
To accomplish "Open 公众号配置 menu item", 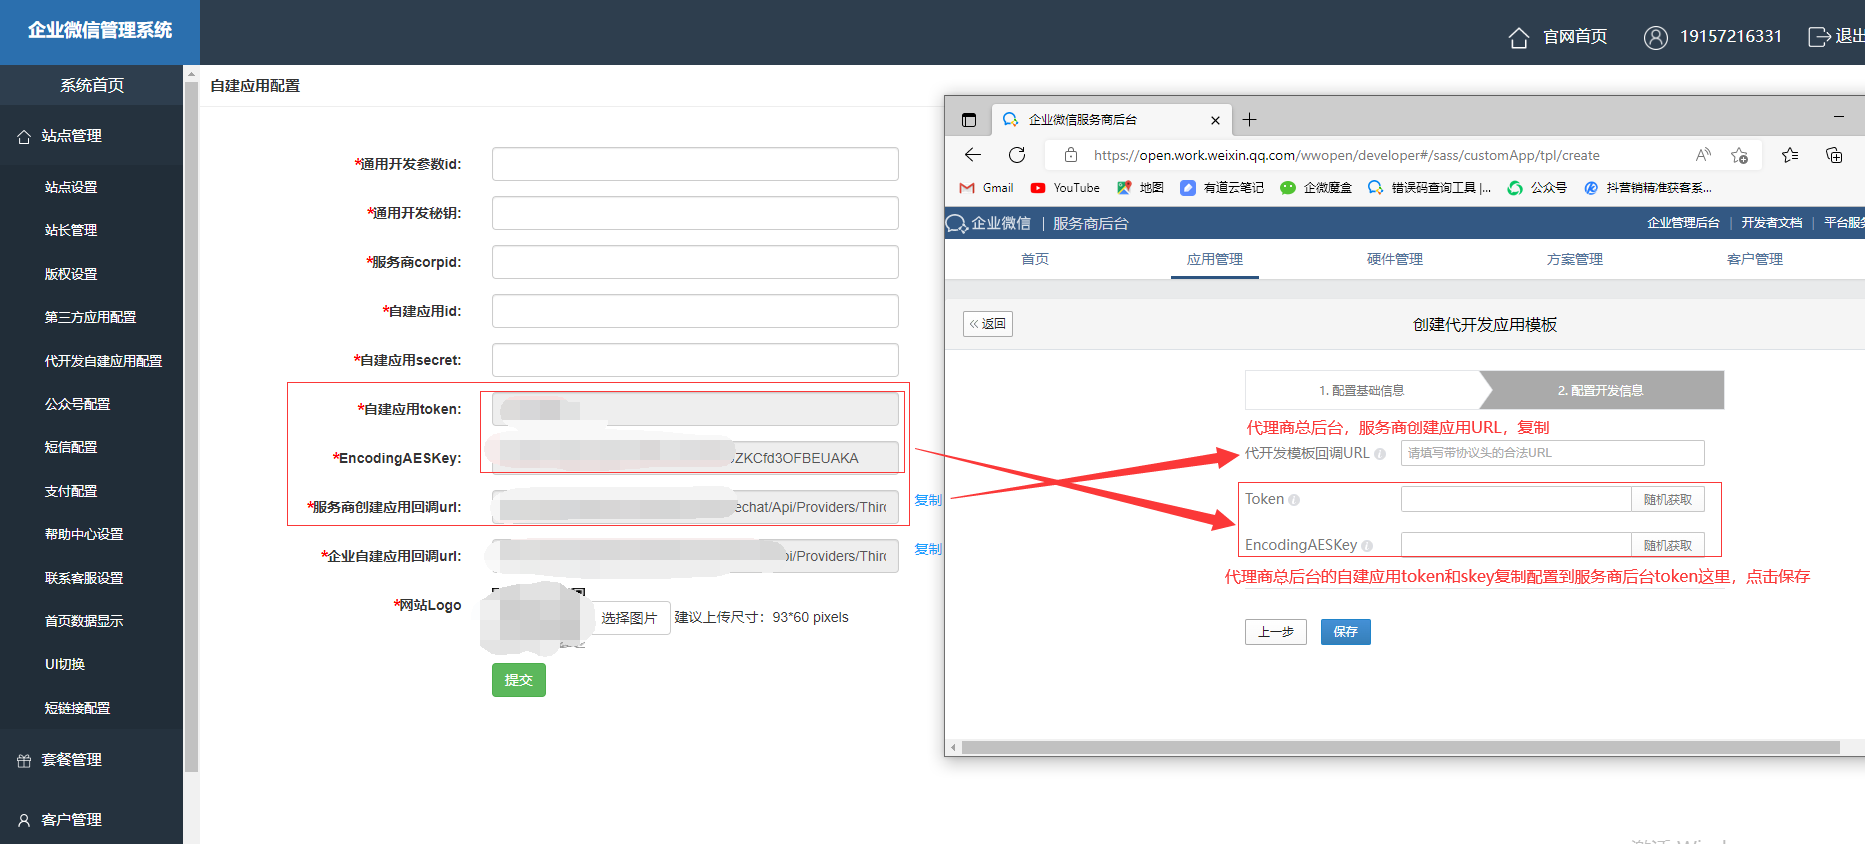I will click(x=77, y=405).
